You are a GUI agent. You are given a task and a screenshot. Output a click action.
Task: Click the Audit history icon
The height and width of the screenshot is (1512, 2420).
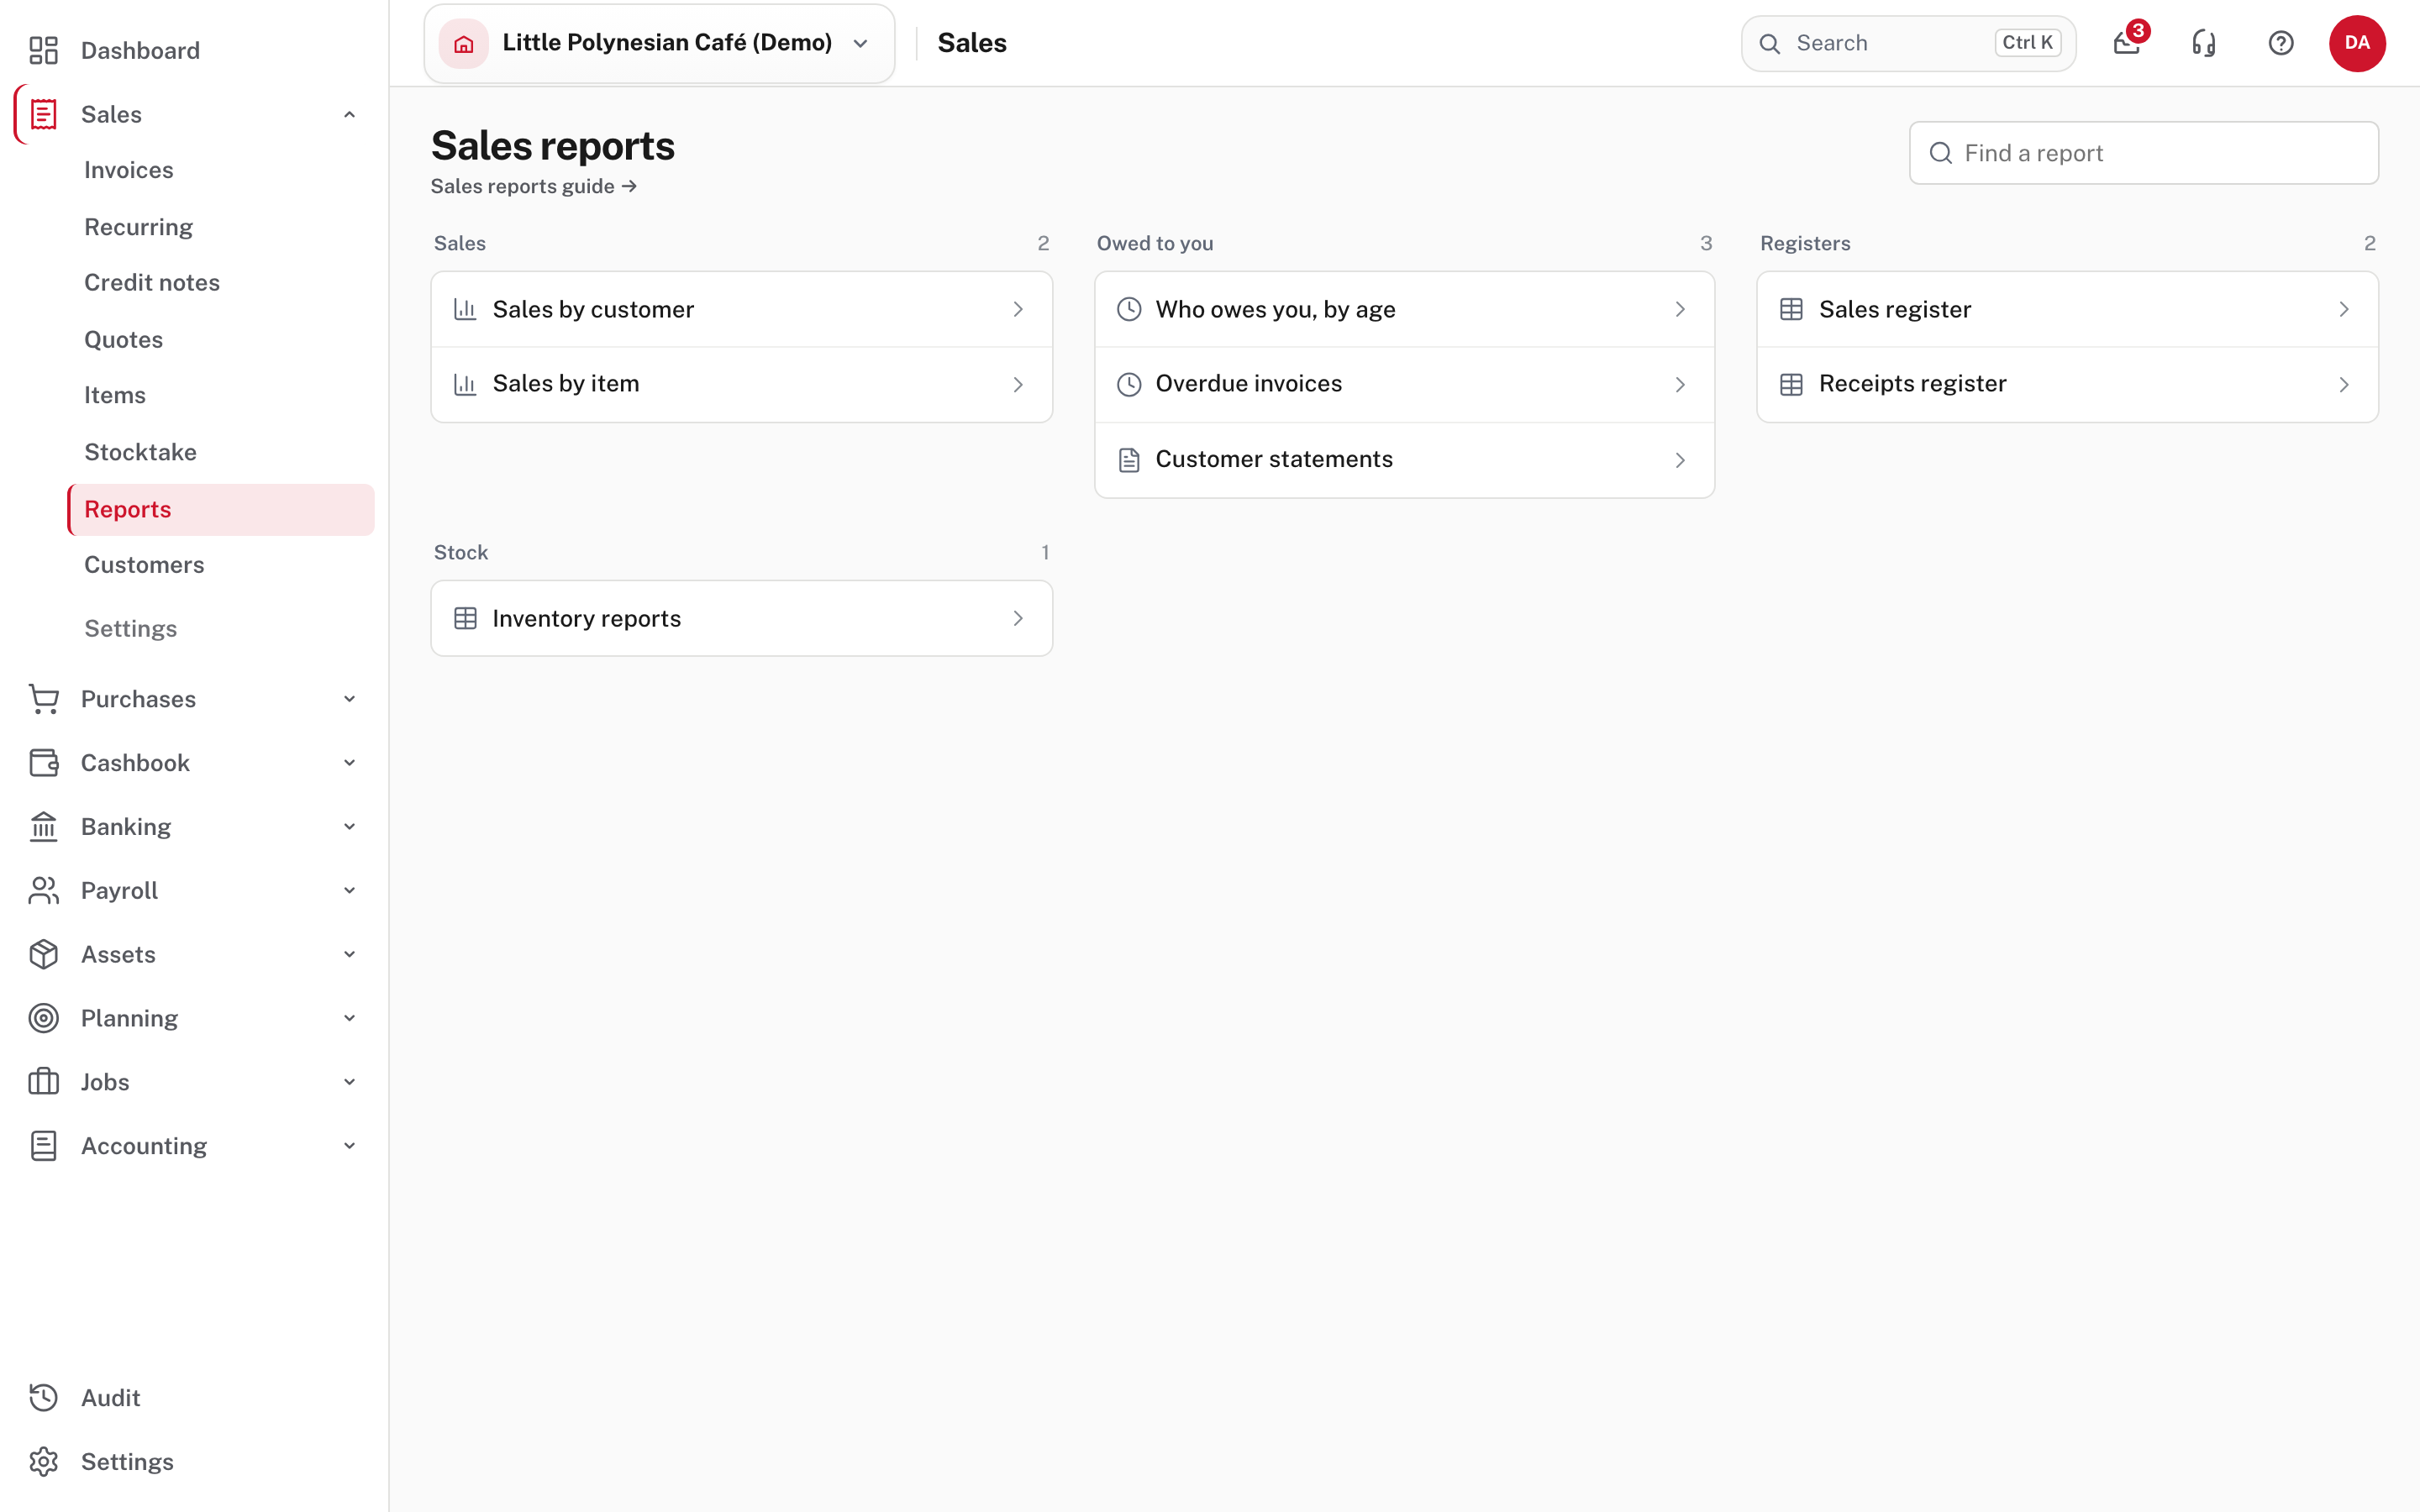43,1398
